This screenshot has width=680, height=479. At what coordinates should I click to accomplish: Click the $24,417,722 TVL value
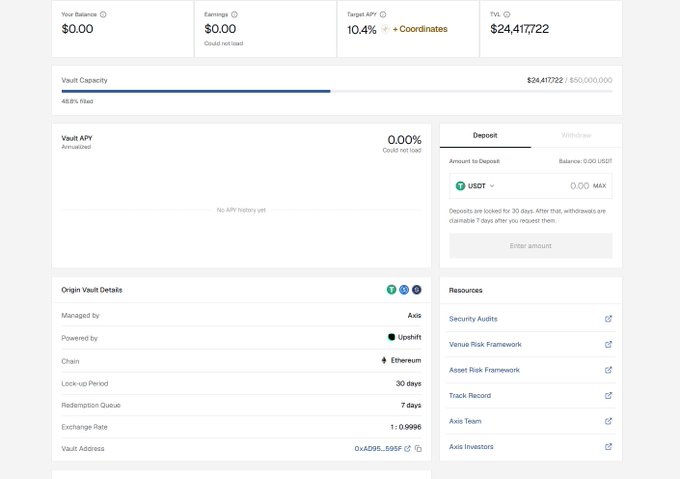click(520, 29)
